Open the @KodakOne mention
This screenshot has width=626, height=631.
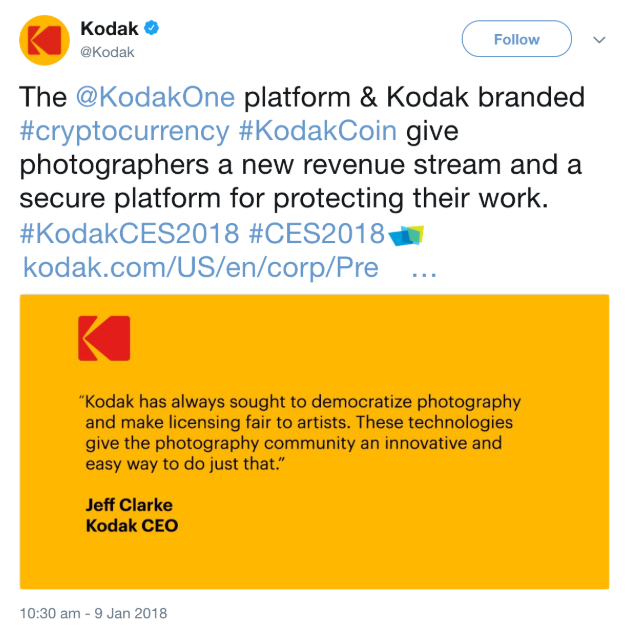pyautogui.click(x=155, y=97)
